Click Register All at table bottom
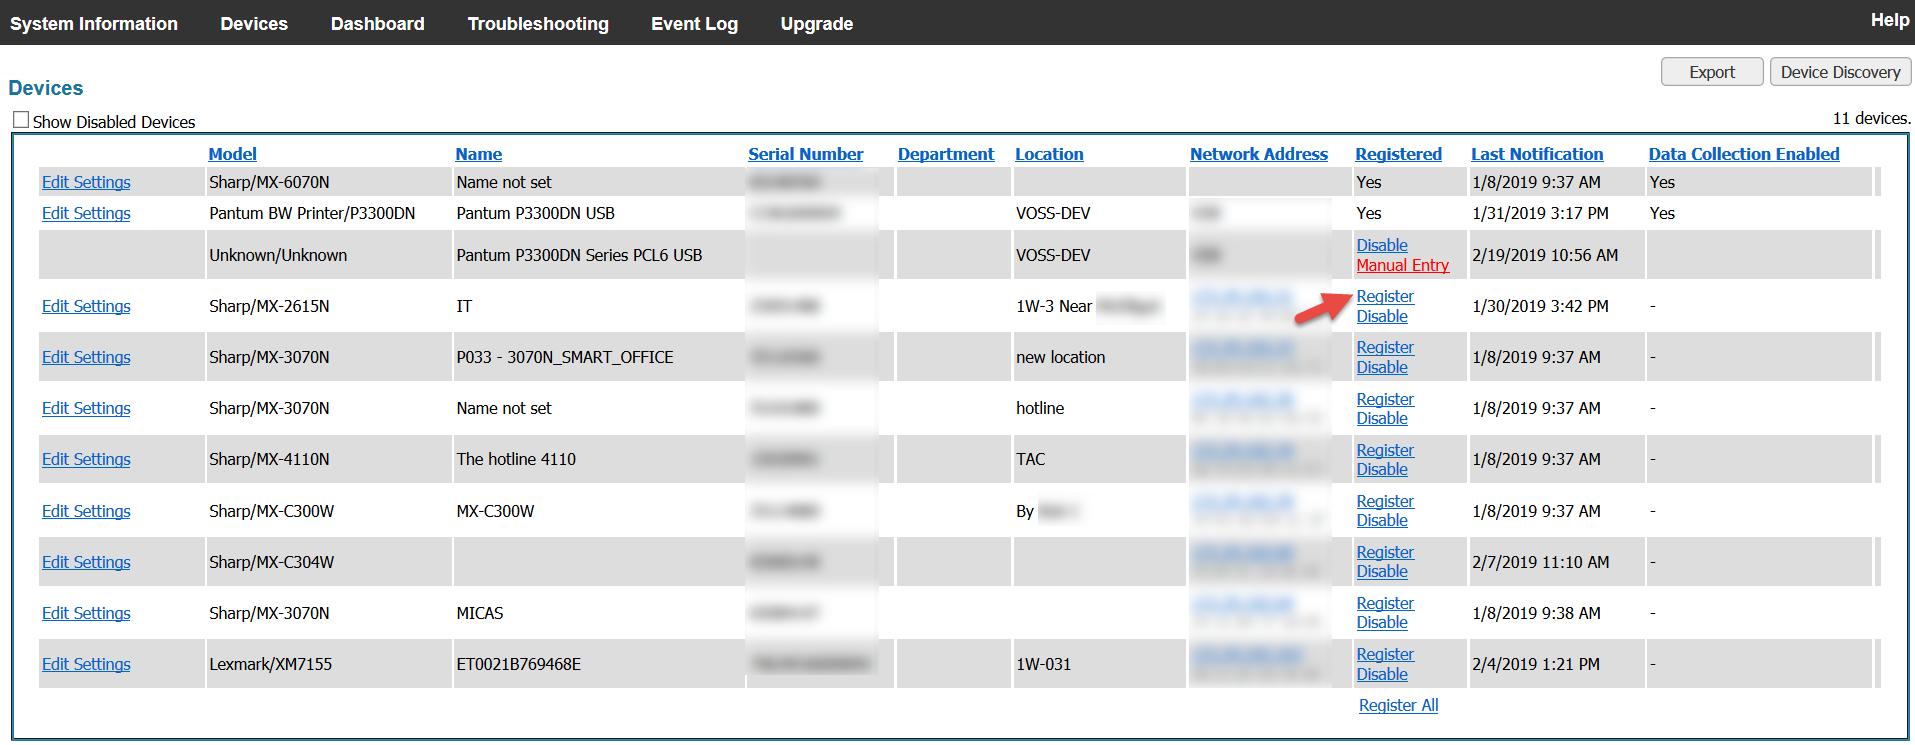 pos(1398,705)
